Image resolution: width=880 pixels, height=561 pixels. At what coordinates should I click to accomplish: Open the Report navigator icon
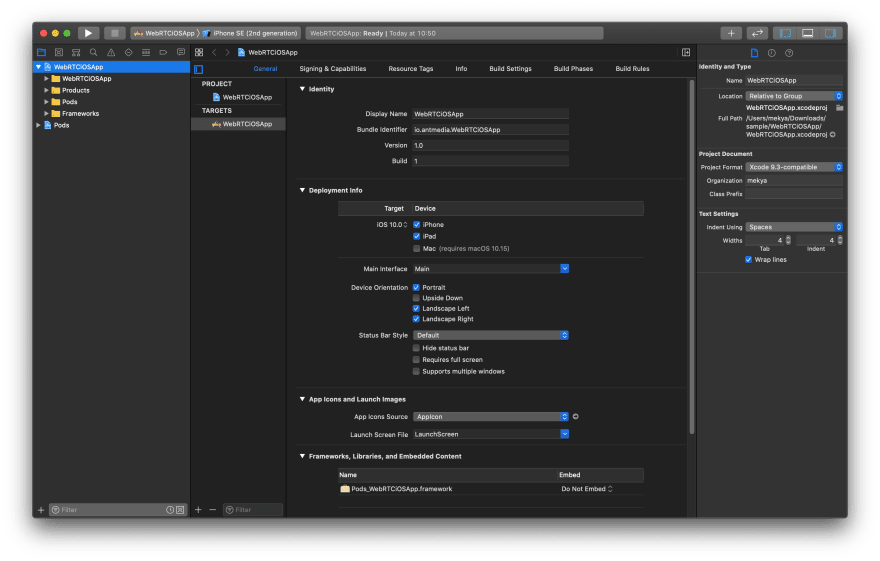pos(181,52)
